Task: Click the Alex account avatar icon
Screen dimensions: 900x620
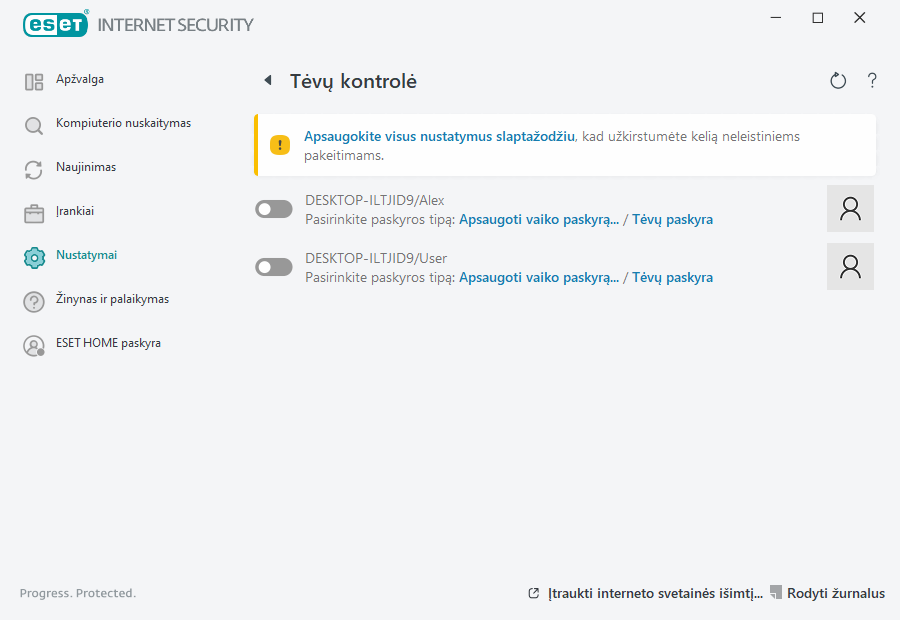Action: (x=850, y=208)
